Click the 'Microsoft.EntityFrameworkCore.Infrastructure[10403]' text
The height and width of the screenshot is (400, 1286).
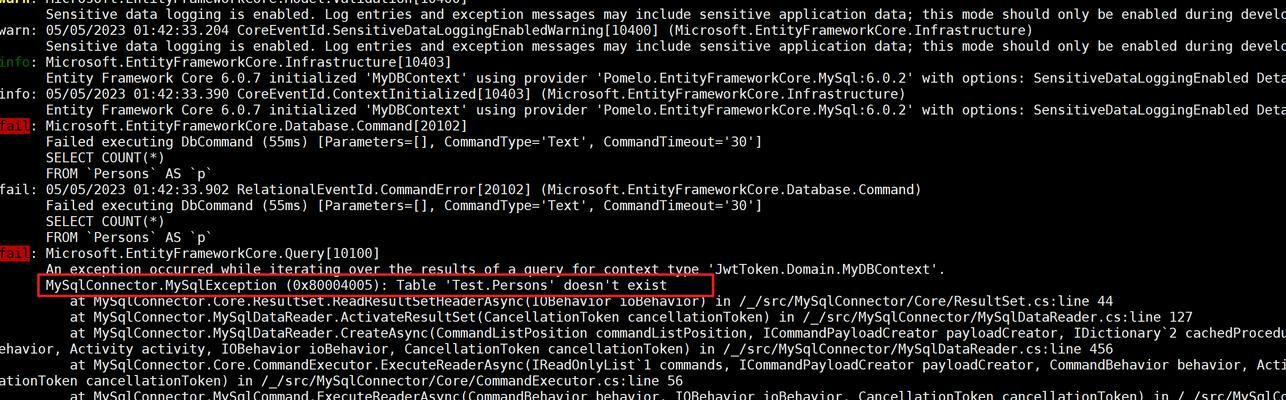point(248,62)
